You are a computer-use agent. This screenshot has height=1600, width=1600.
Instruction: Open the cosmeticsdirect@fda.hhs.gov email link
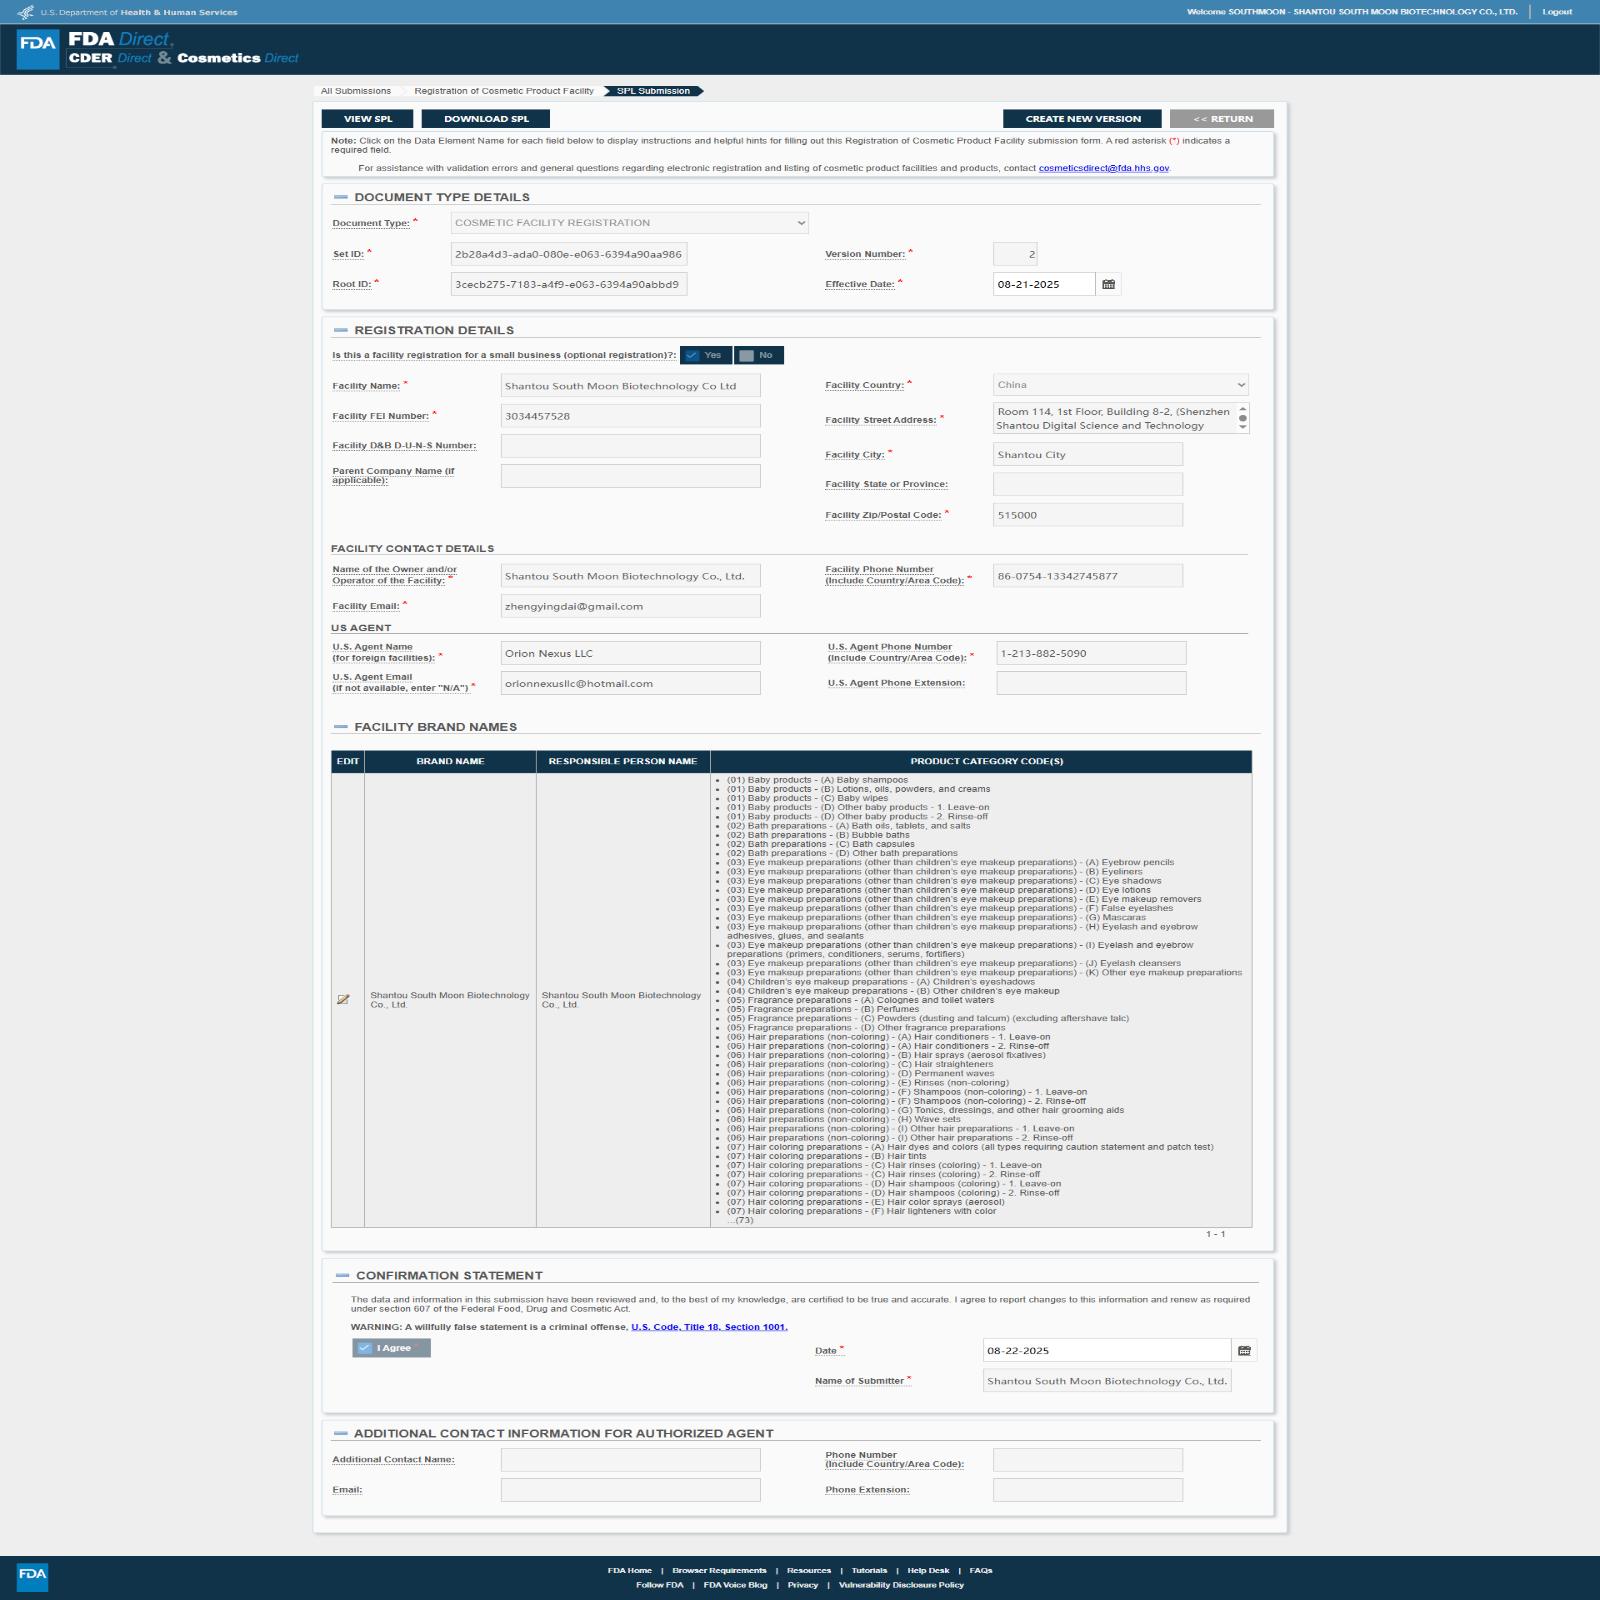pos(1104,168)
